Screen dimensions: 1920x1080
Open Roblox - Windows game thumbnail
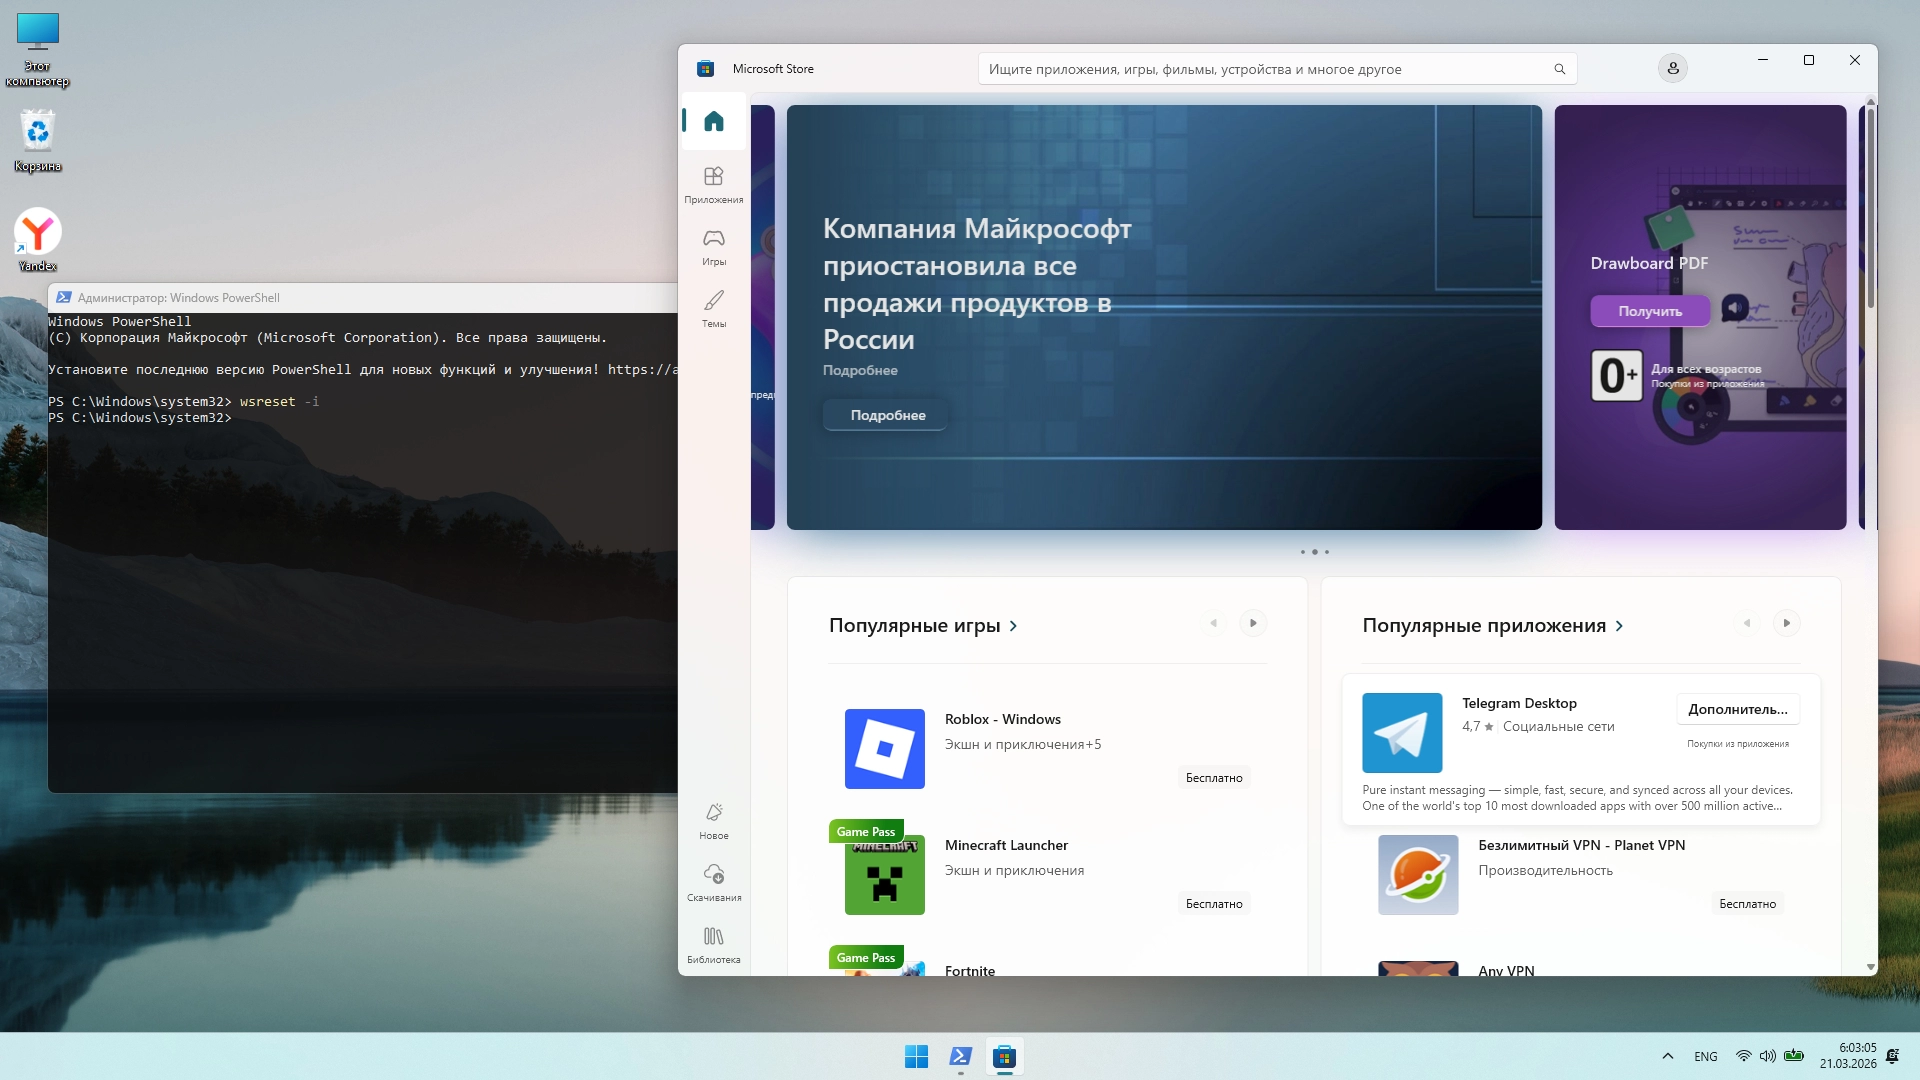pyautogui.click(x=884, y=749)
